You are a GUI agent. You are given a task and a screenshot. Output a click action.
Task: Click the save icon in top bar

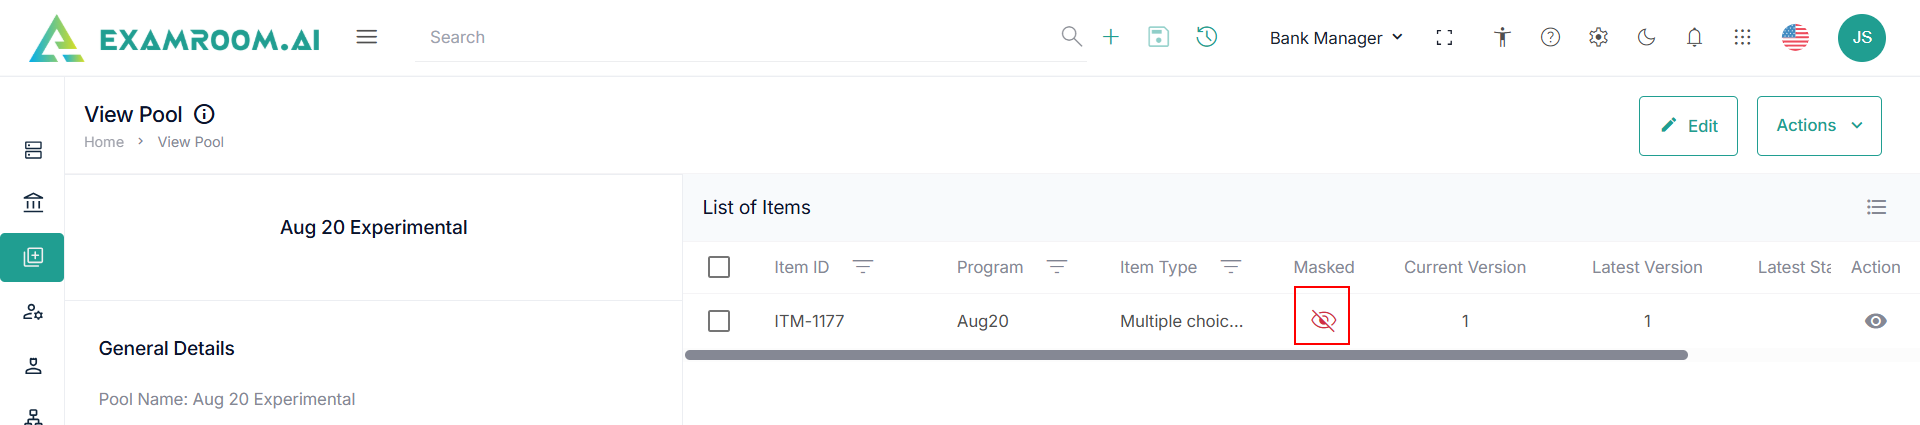click(x=1158, y=37)
